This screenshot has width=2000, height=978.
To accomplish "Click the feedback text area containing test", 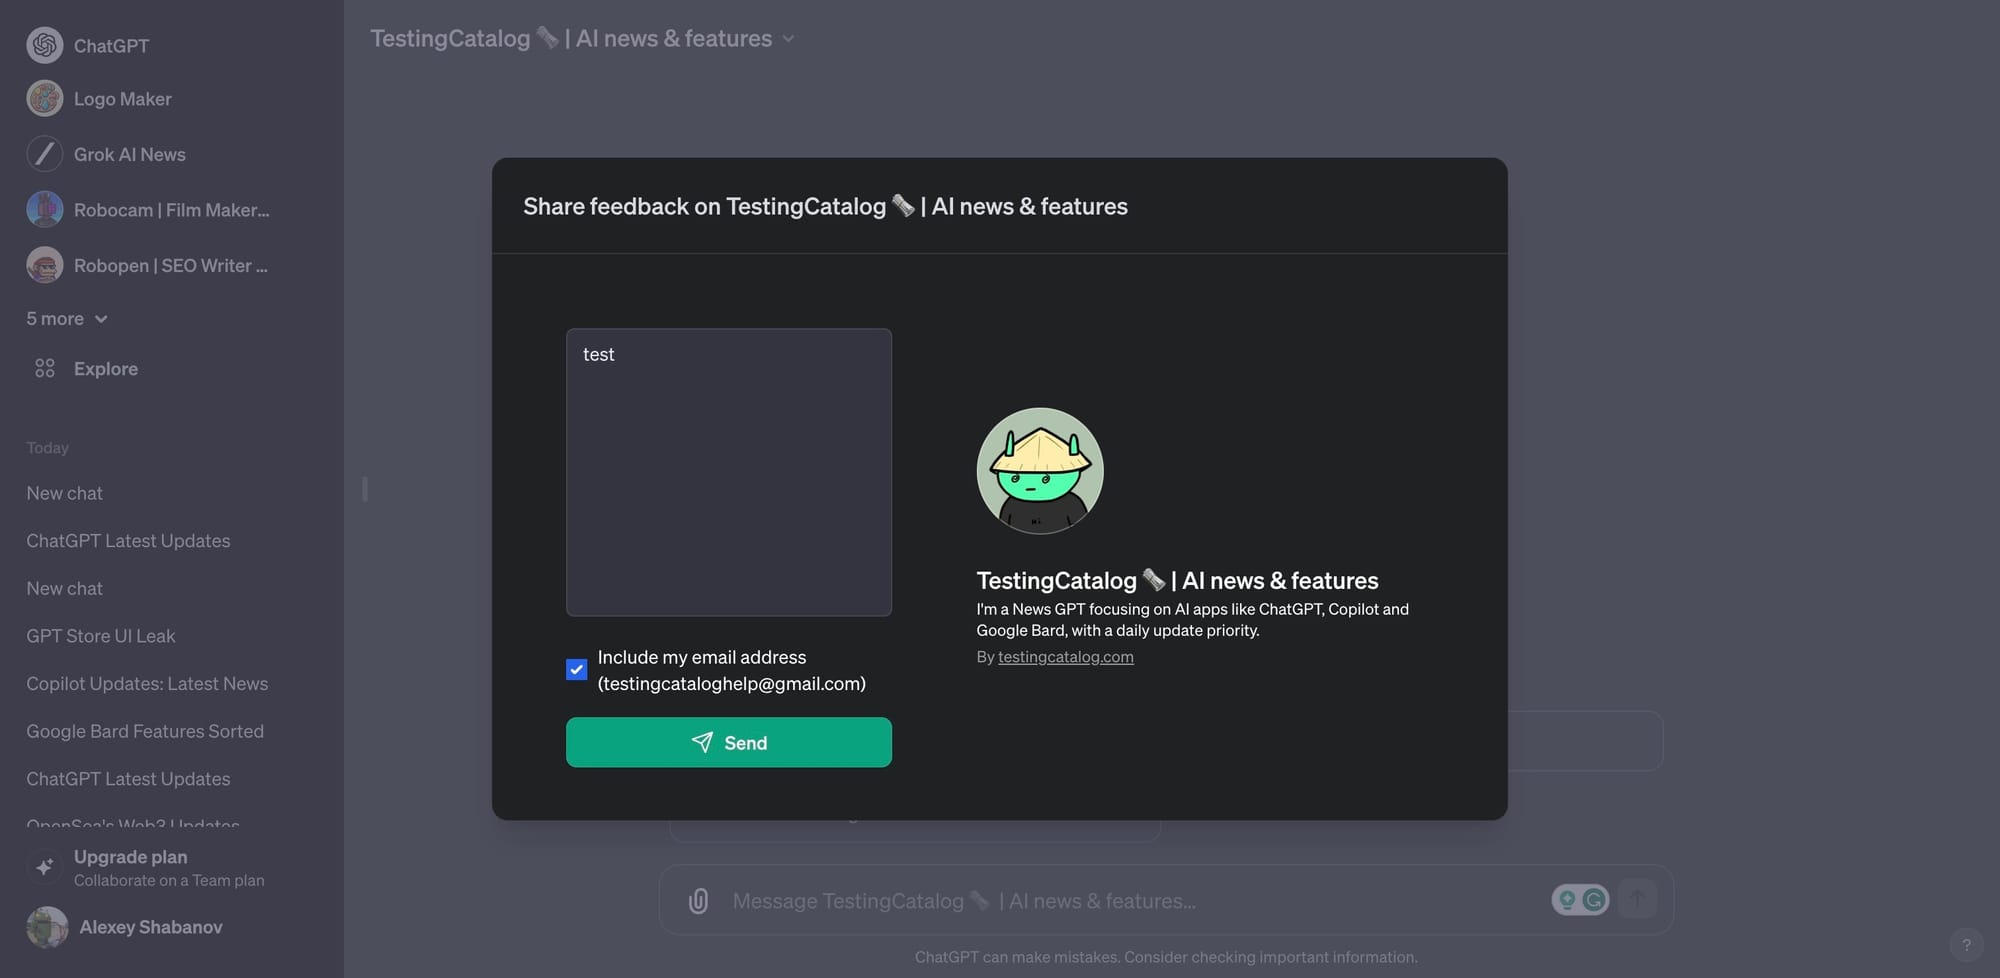I will tap(729, 472).
